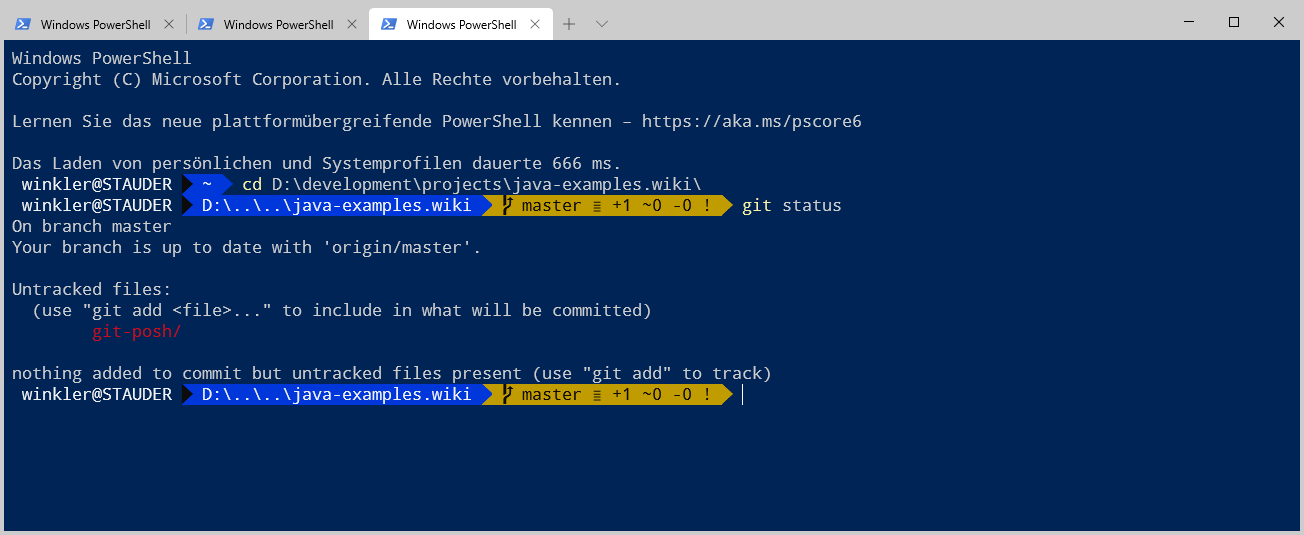Open the https://aka.ms/pscore6 link

coord(751,121)
